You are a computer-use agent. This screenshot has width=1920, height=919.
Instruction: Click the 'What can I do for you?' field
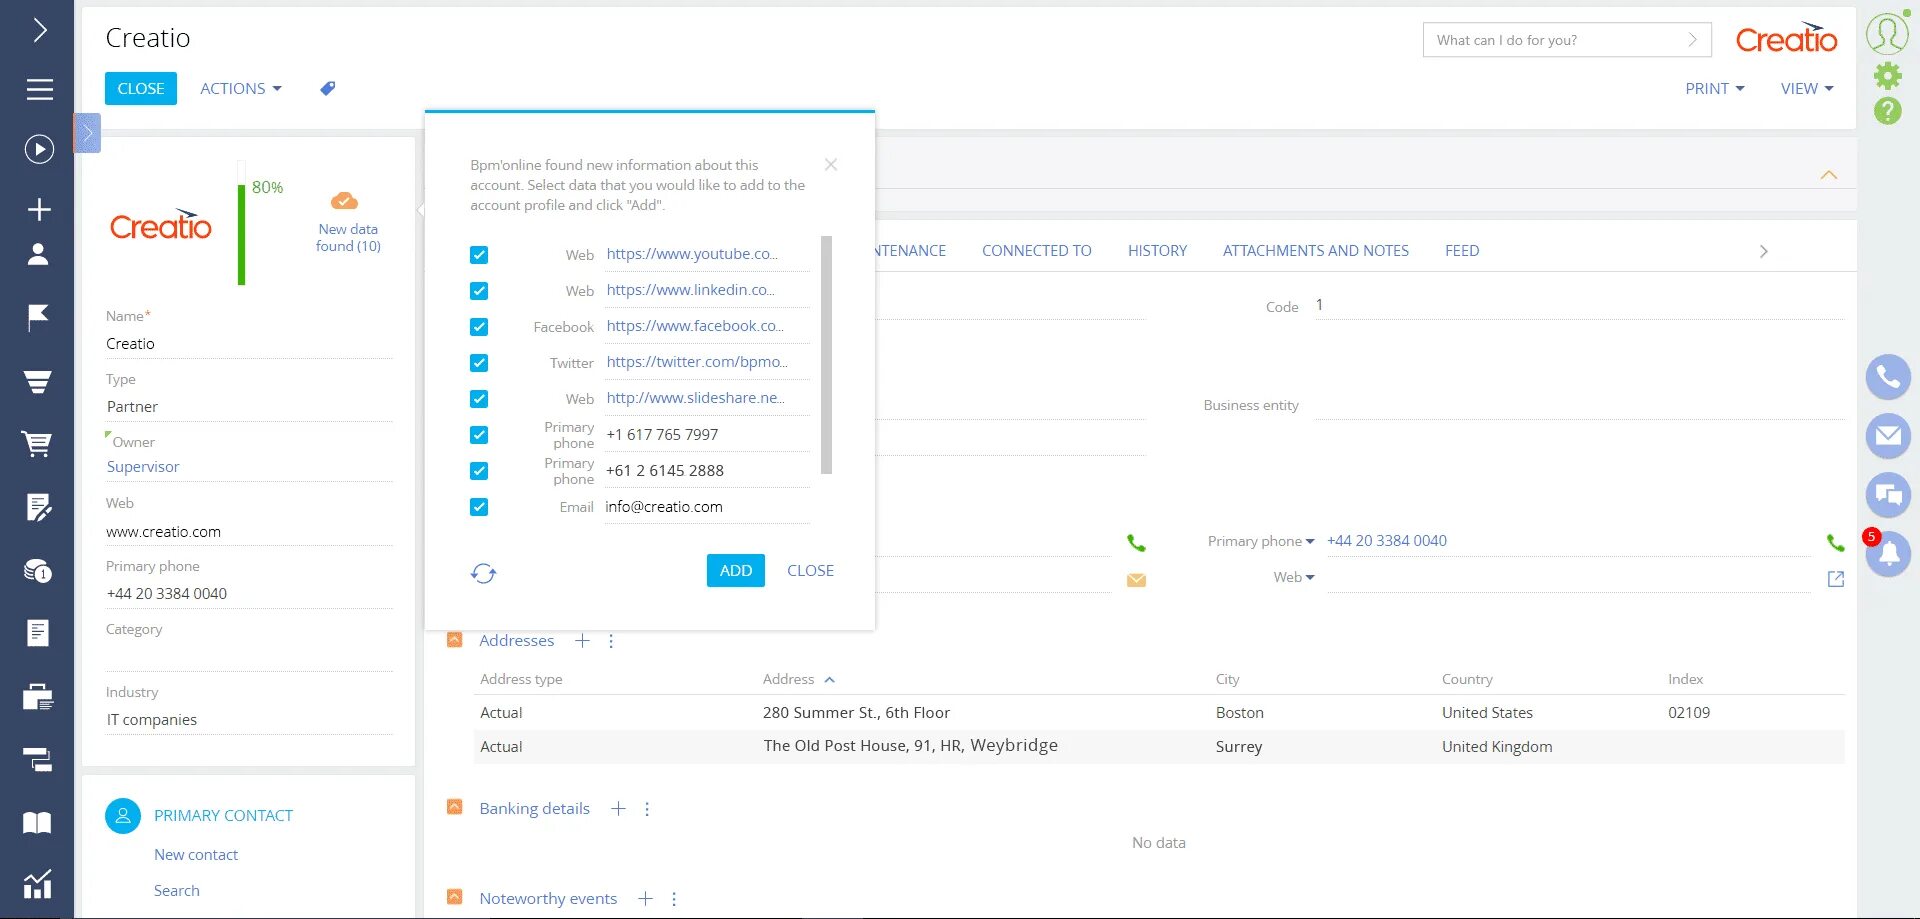[x=1567, y=40]
